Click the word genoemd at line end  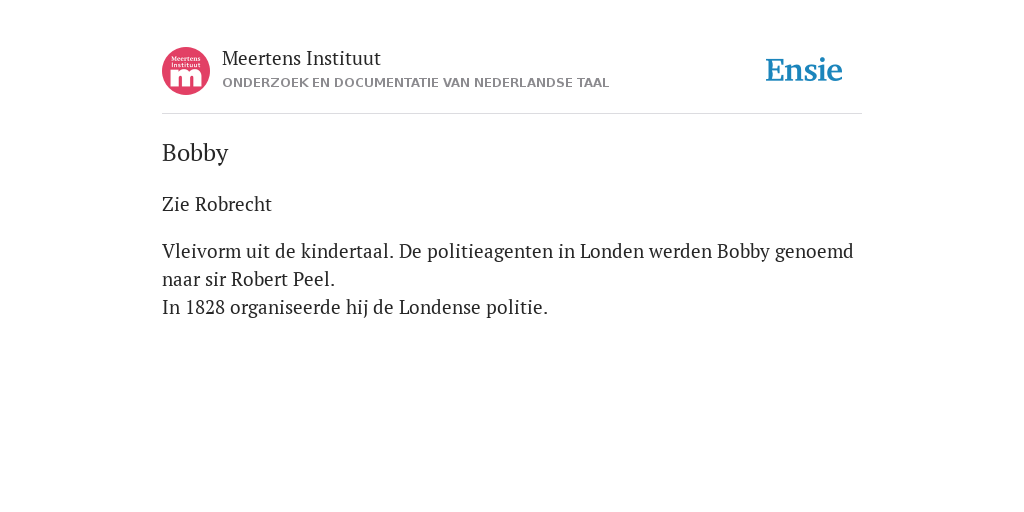coord(814,253)
